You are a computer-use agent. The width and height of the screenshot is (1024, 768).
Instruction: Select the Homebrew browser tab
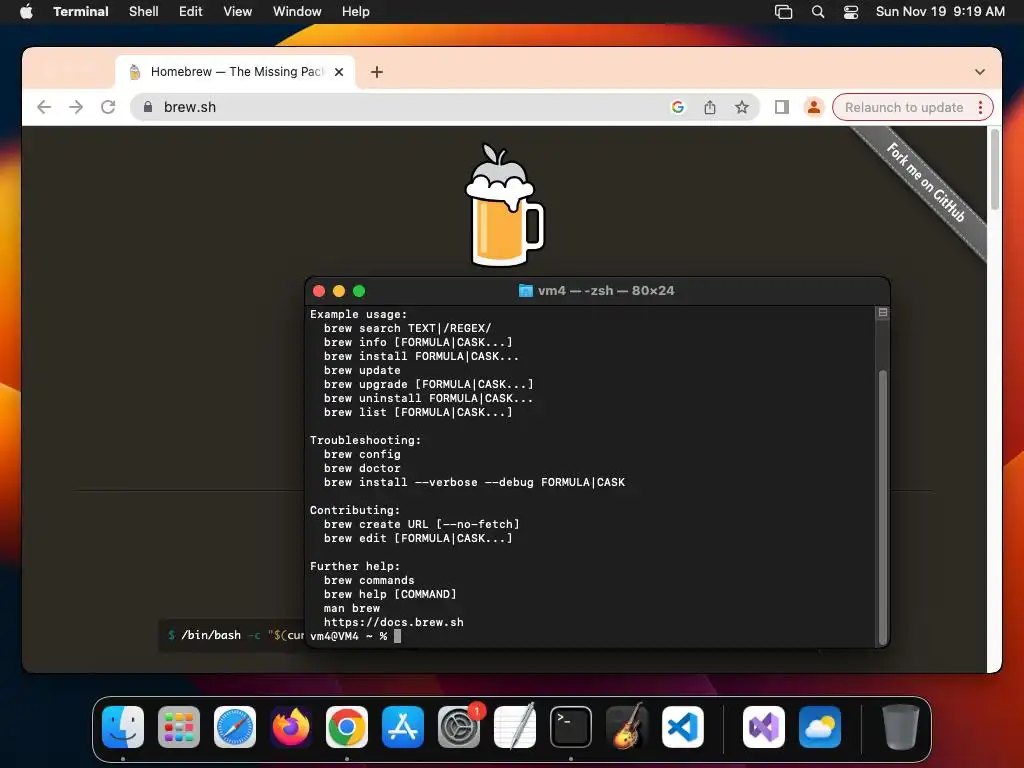[235, 72]
